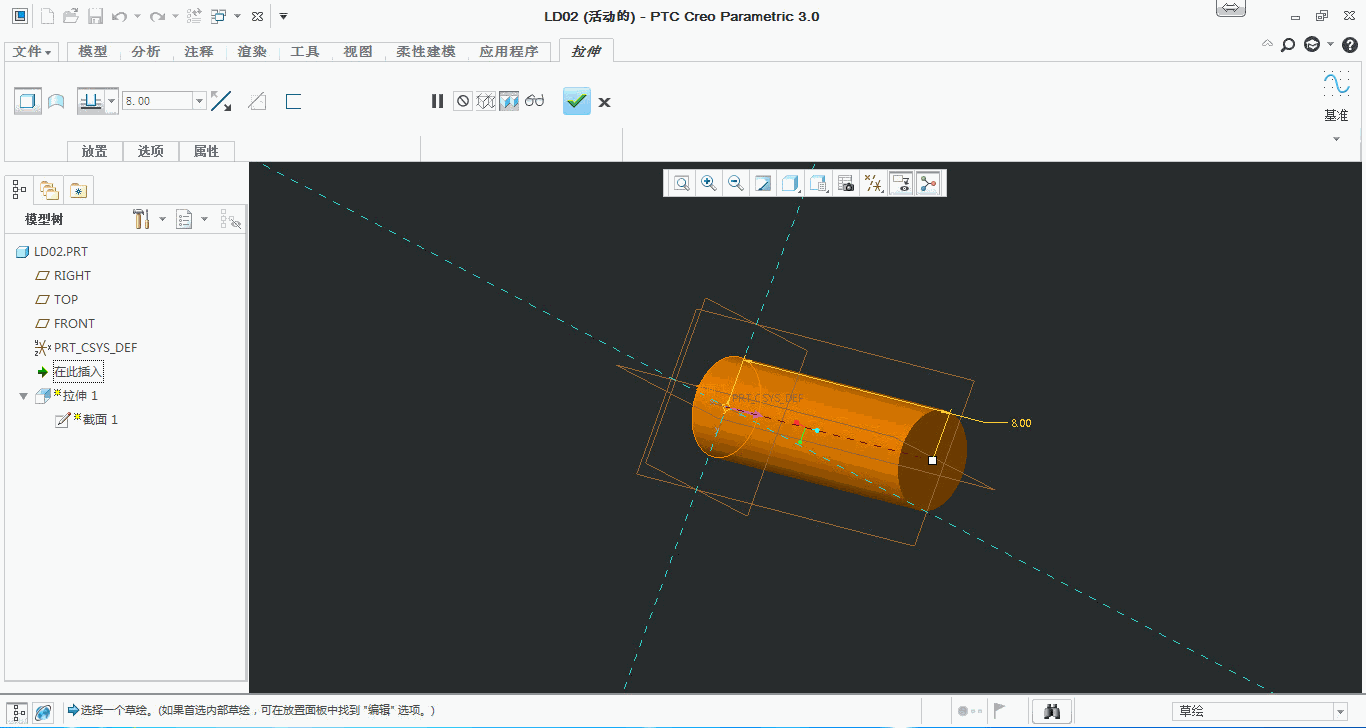Open the redo history dropdown arrow
The image size is (1366, 728).
point(175,17)
